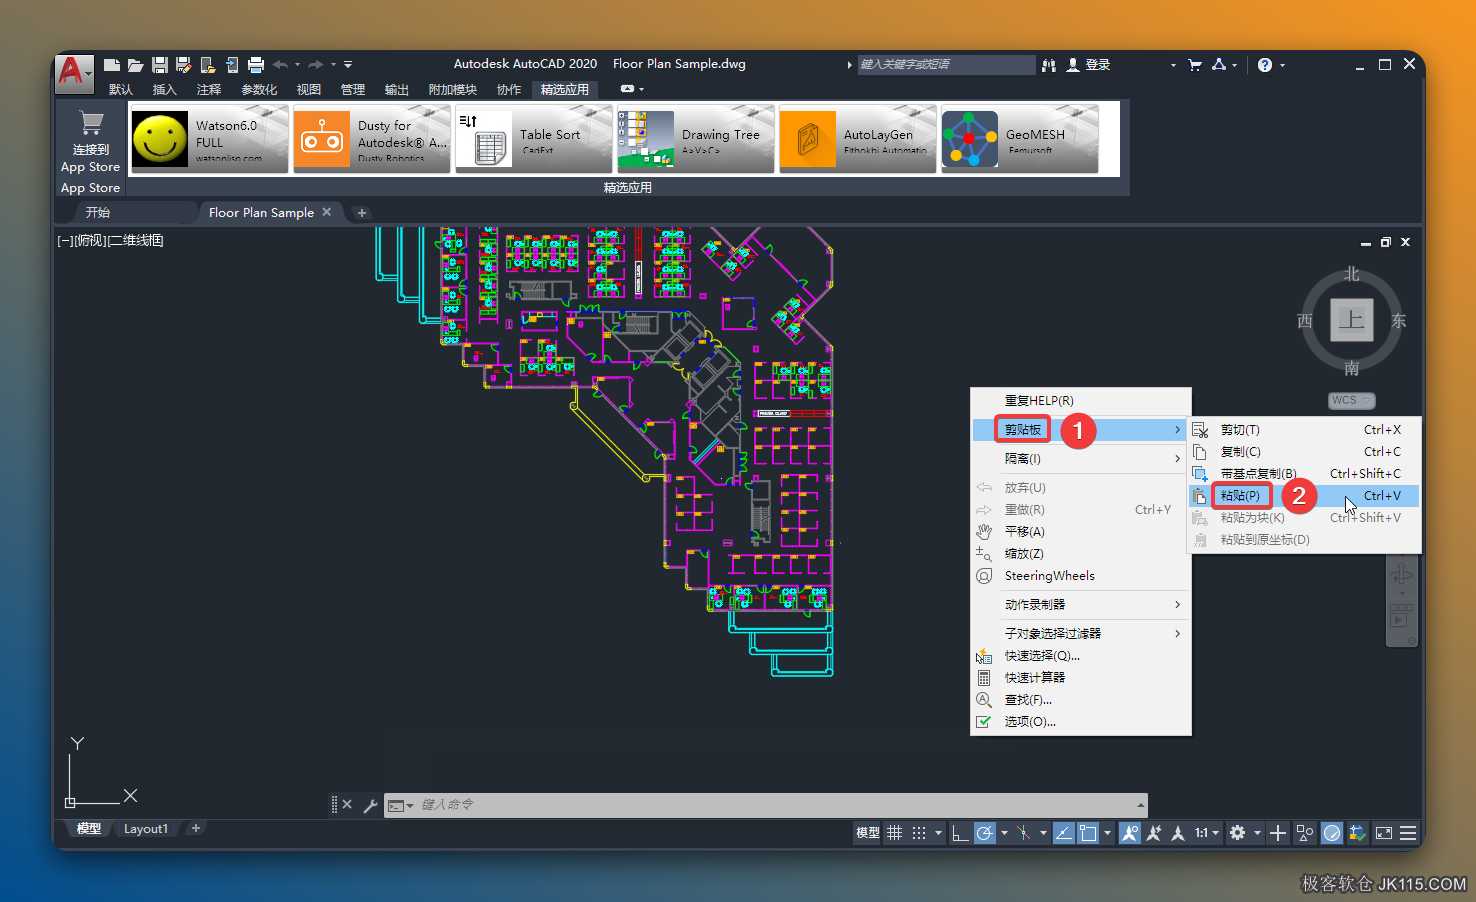Click the Connect to App Store cart icon
1476x902 pixels.
(91, 123)
